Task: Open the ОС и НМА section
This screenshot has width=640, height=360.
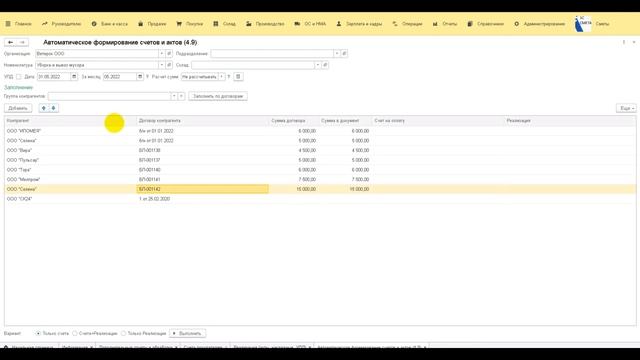Action: 310,24
